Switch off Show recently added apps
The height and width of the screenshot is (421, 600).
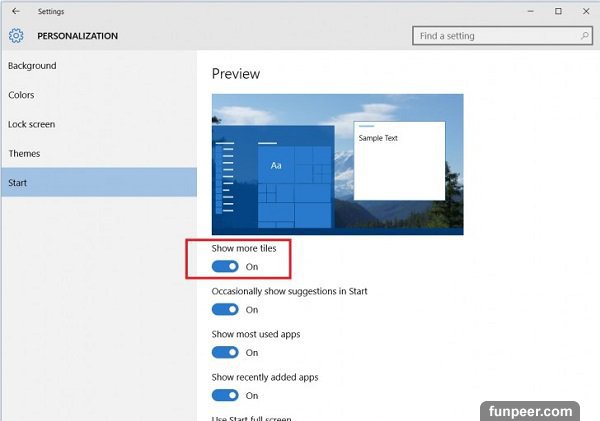tap(225, 395)
